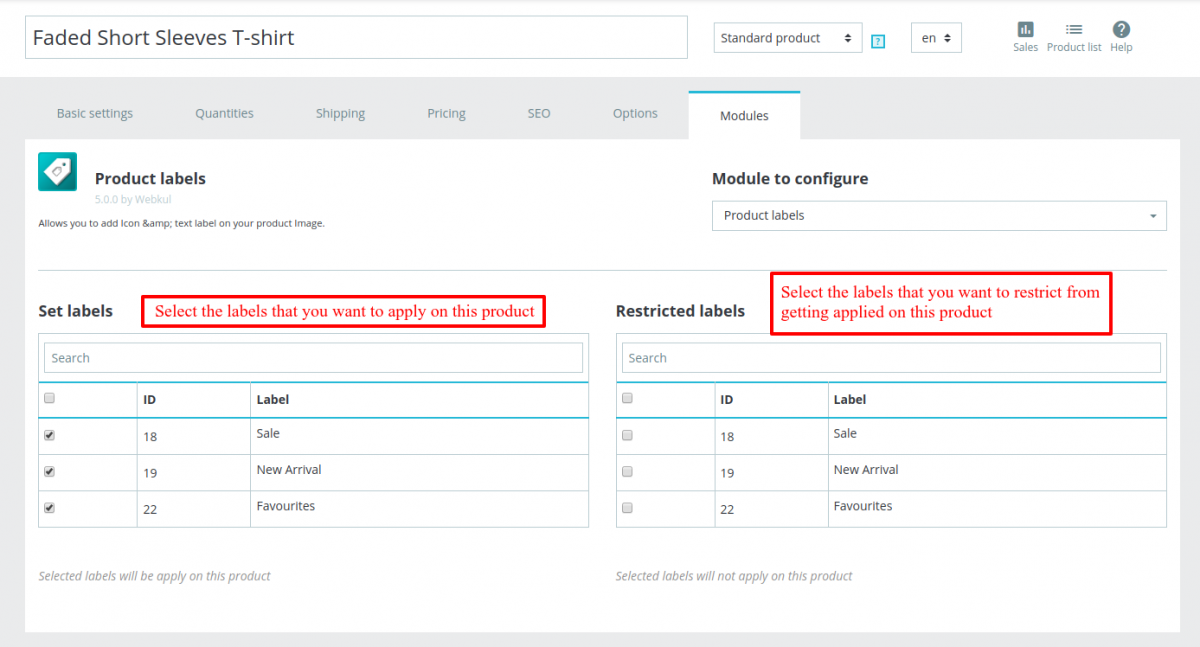The width and height of the screenshot is (1200, 647).
Task: Toggle select-all checkbox in Set labels header
Action: click(x=50, y=398)
